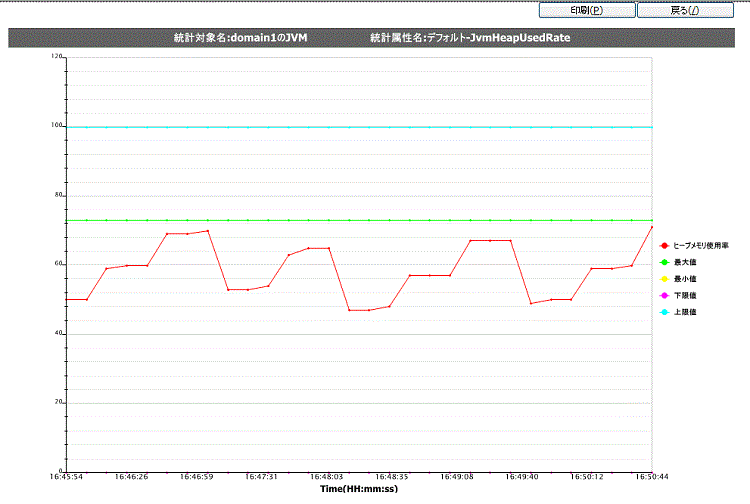This screenshot has width=750, height=504.
Task: Click the first red data point at 16:45:54
Action: [66, 299]
